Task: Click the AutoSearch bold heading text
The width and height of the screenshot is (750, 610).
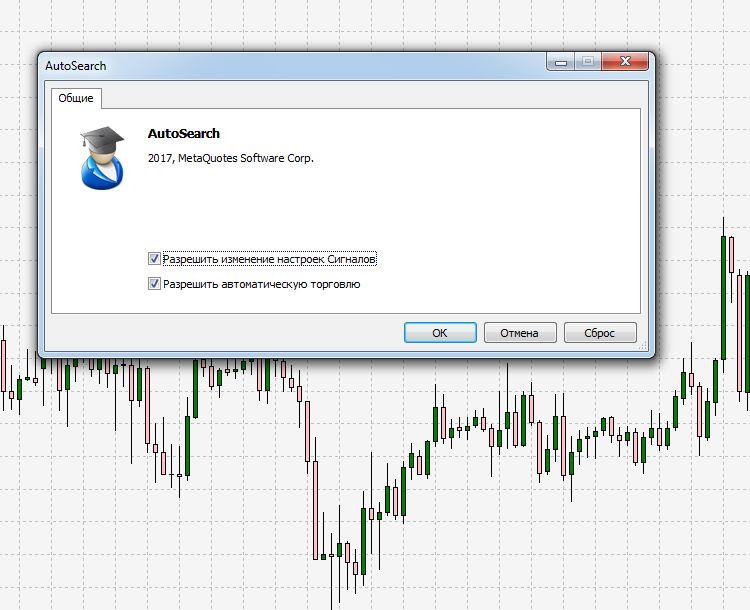Action: [x=184, y=133]
